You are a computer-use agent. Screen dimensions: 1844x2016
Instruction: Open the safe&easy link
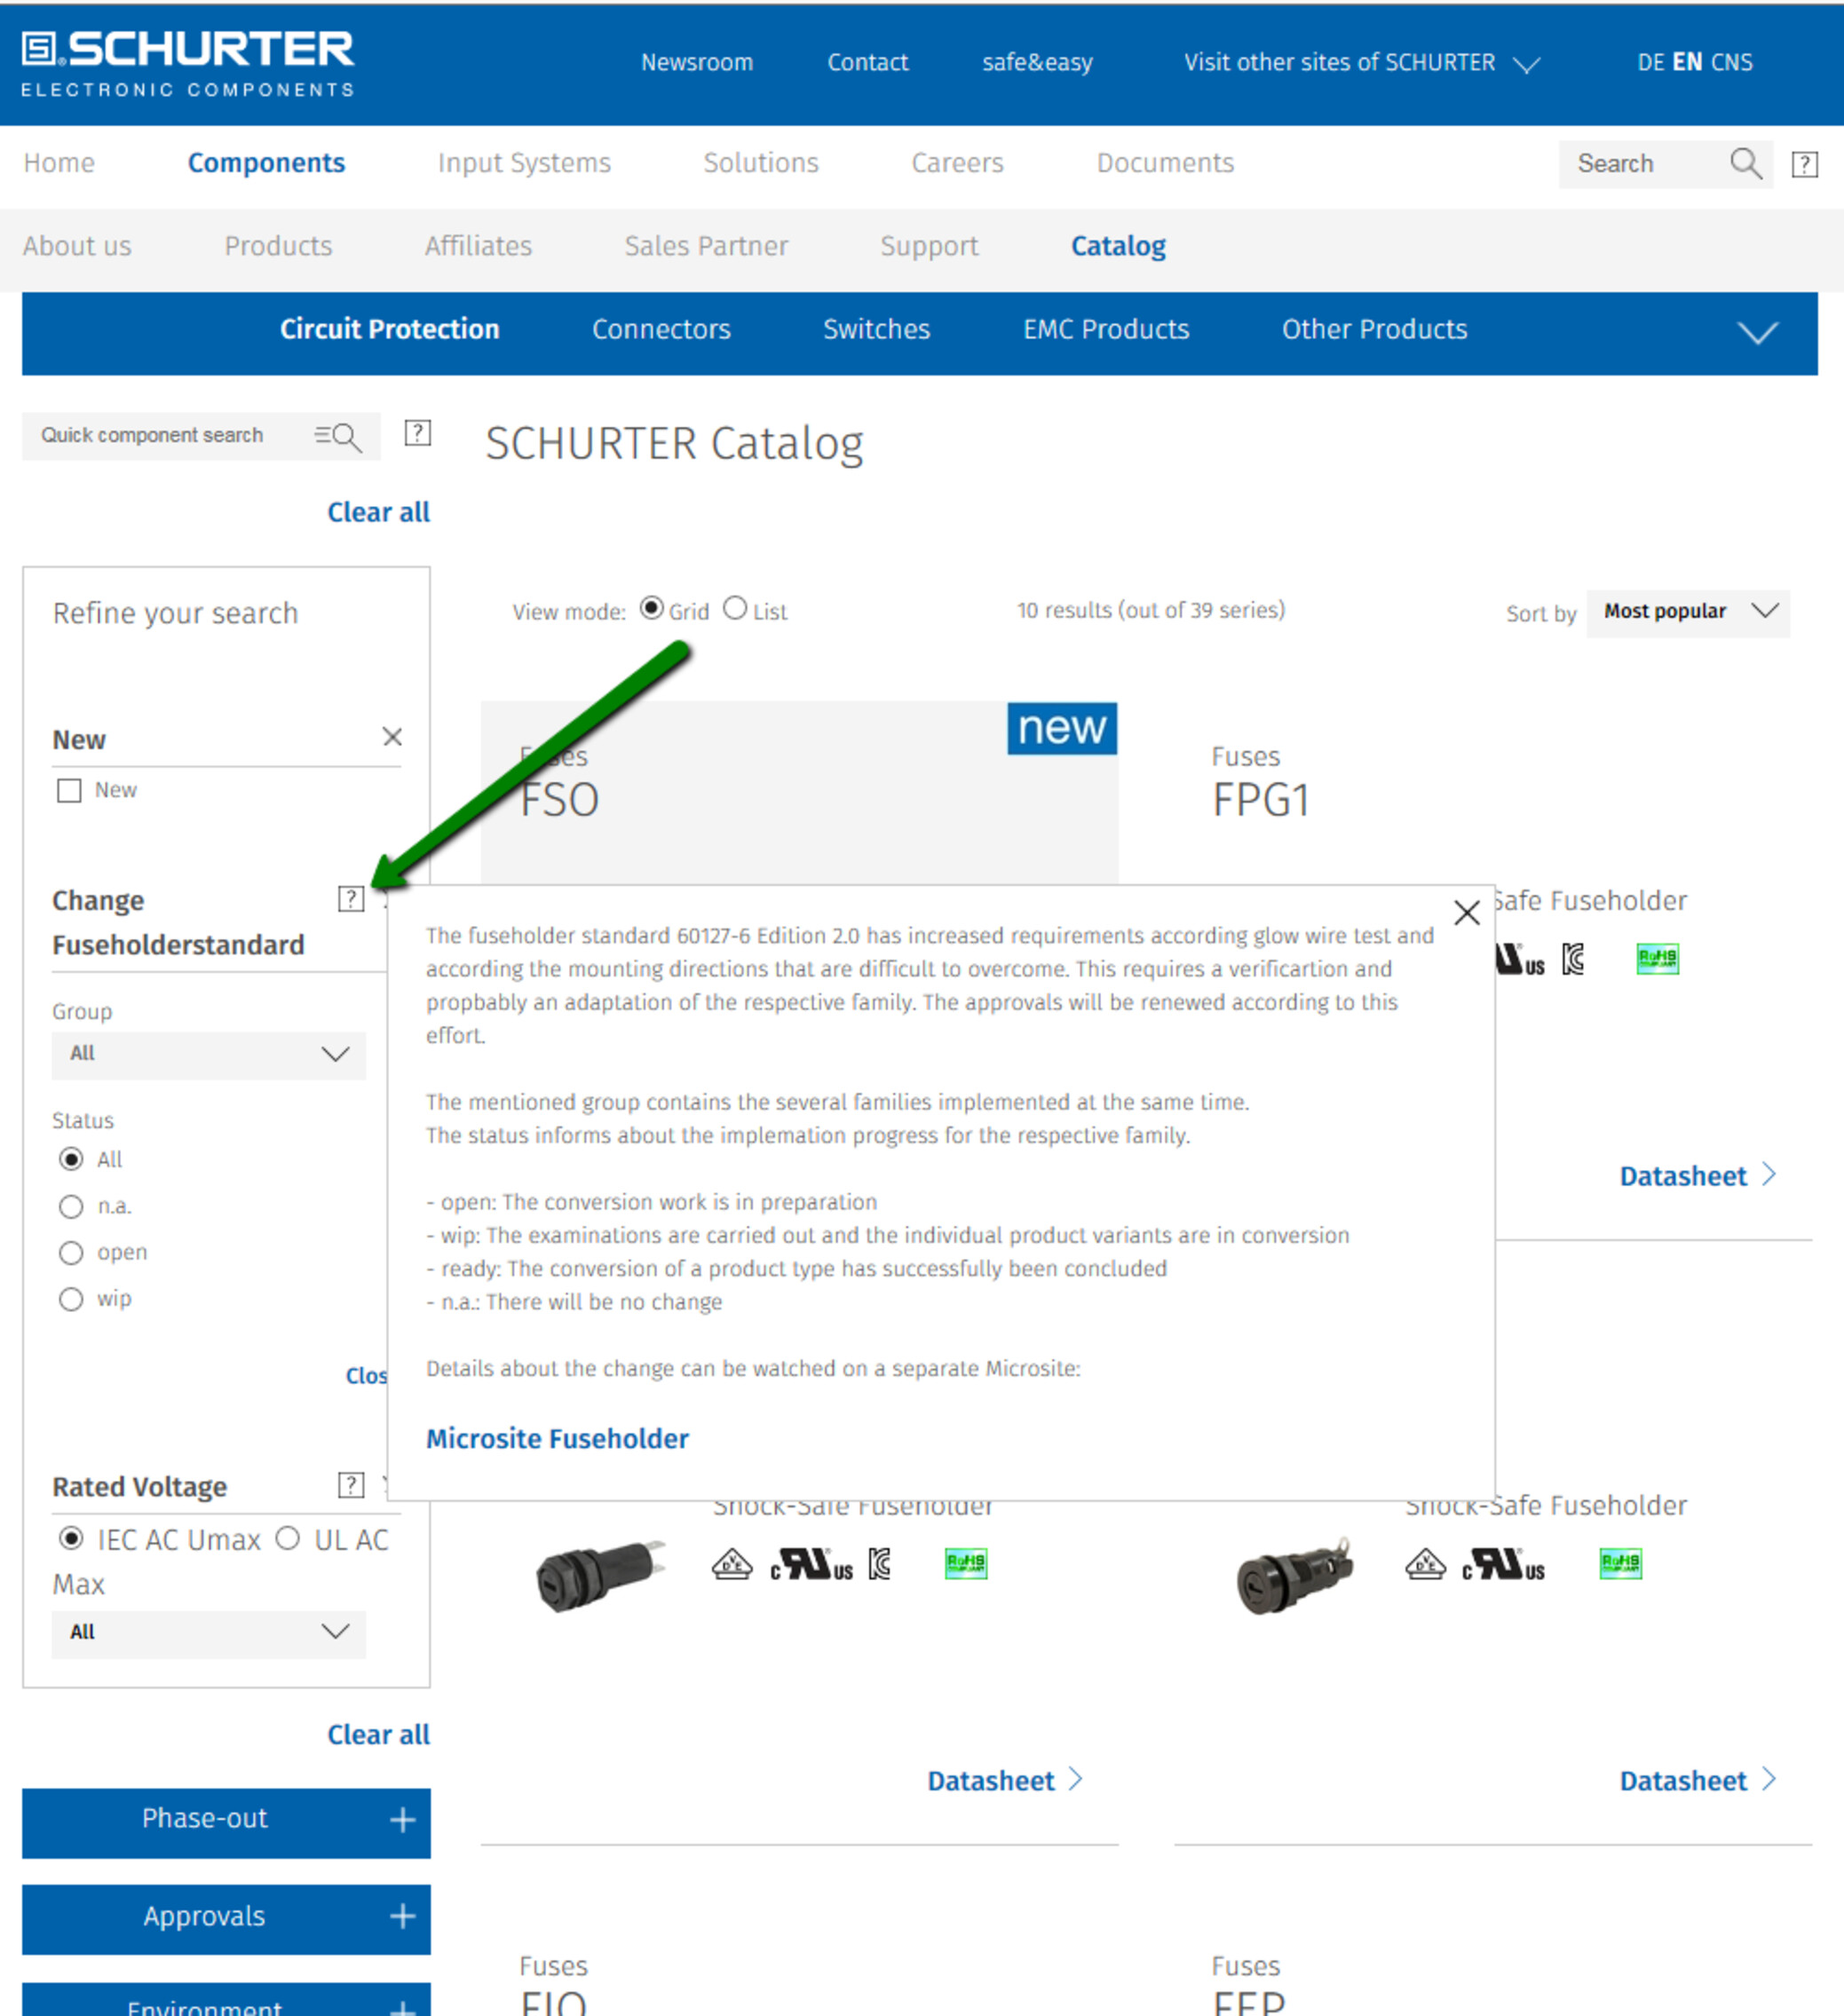tap(1037, 62)
